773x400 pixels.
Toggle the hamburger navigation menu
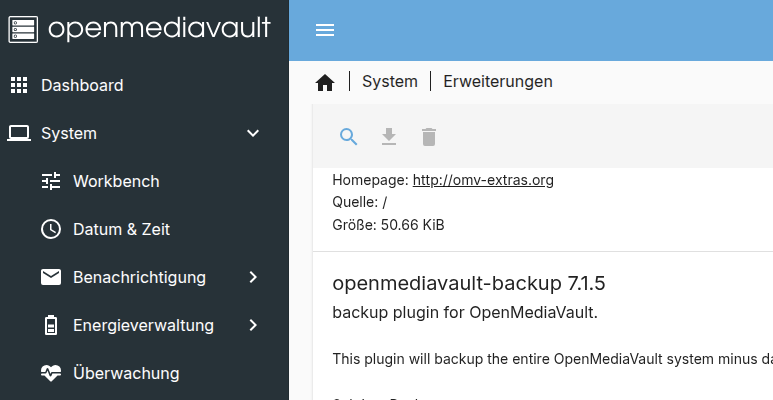coord(325,30)
